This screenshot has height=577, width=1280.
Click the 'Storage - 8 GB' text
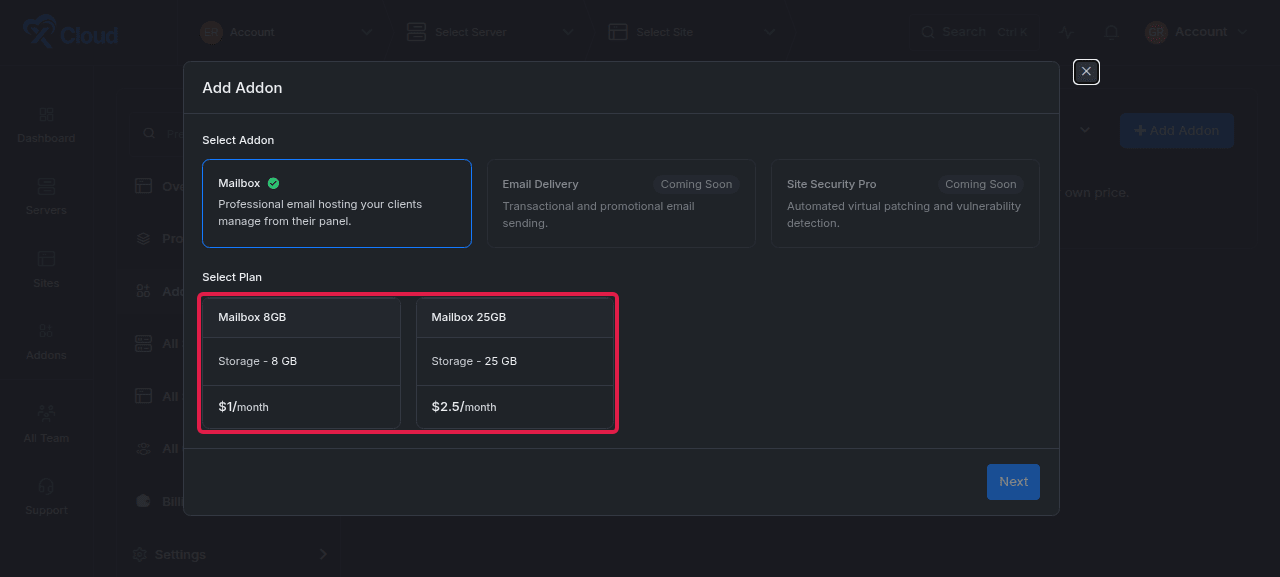coord(257,361)
